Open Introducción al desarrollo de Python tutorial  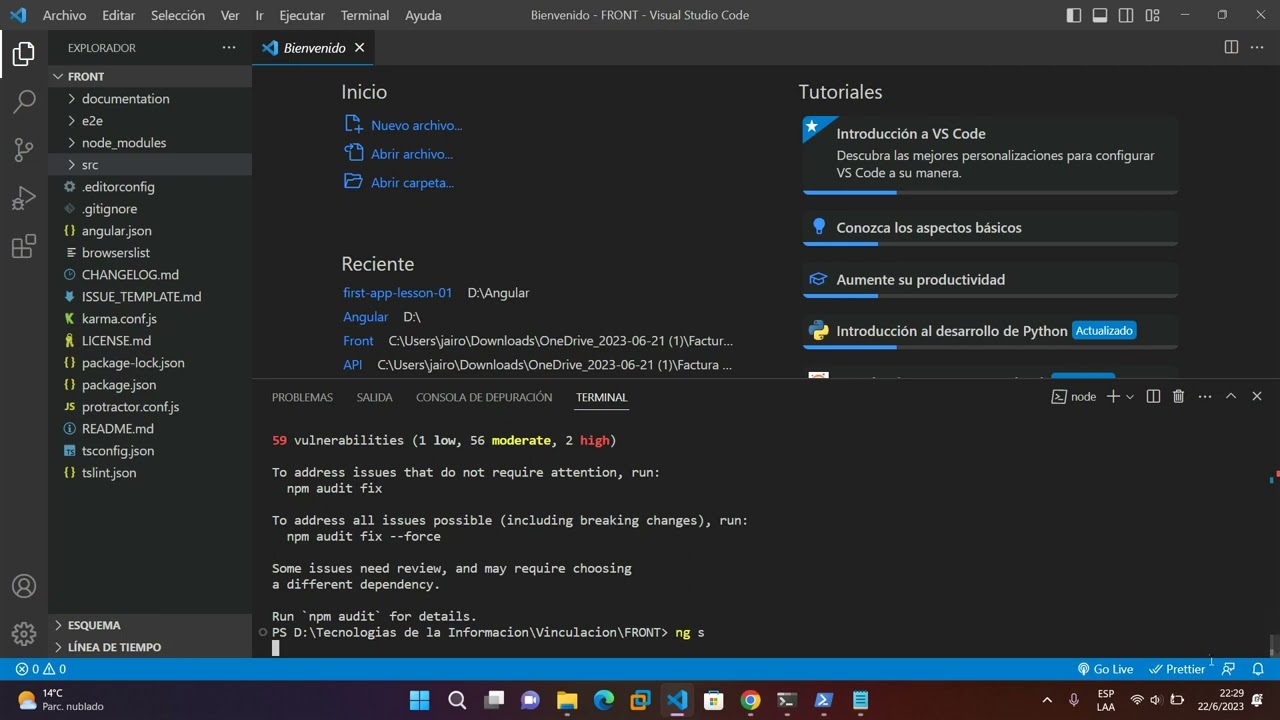coord(990,331)
